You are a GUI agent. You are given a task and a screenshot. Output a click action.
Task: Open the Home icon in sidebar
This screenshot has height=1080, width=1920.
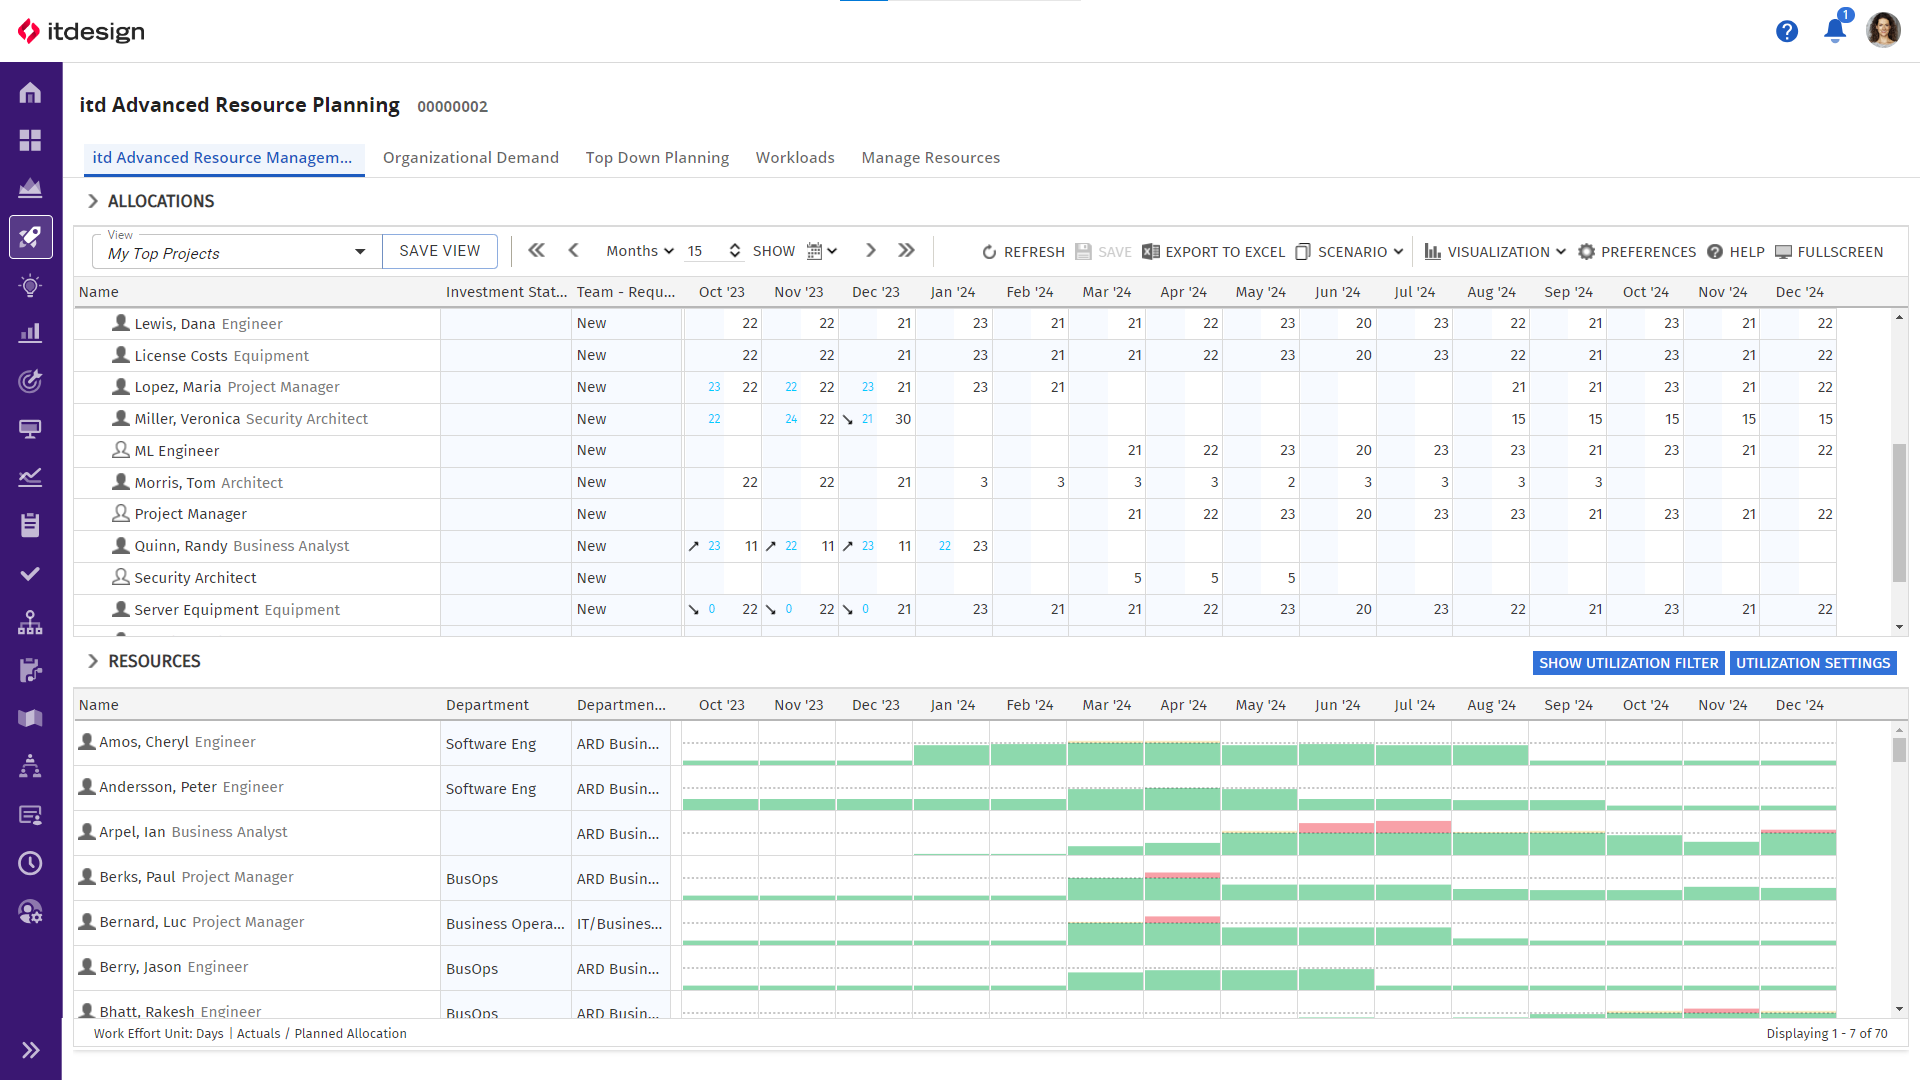point(30,93)
